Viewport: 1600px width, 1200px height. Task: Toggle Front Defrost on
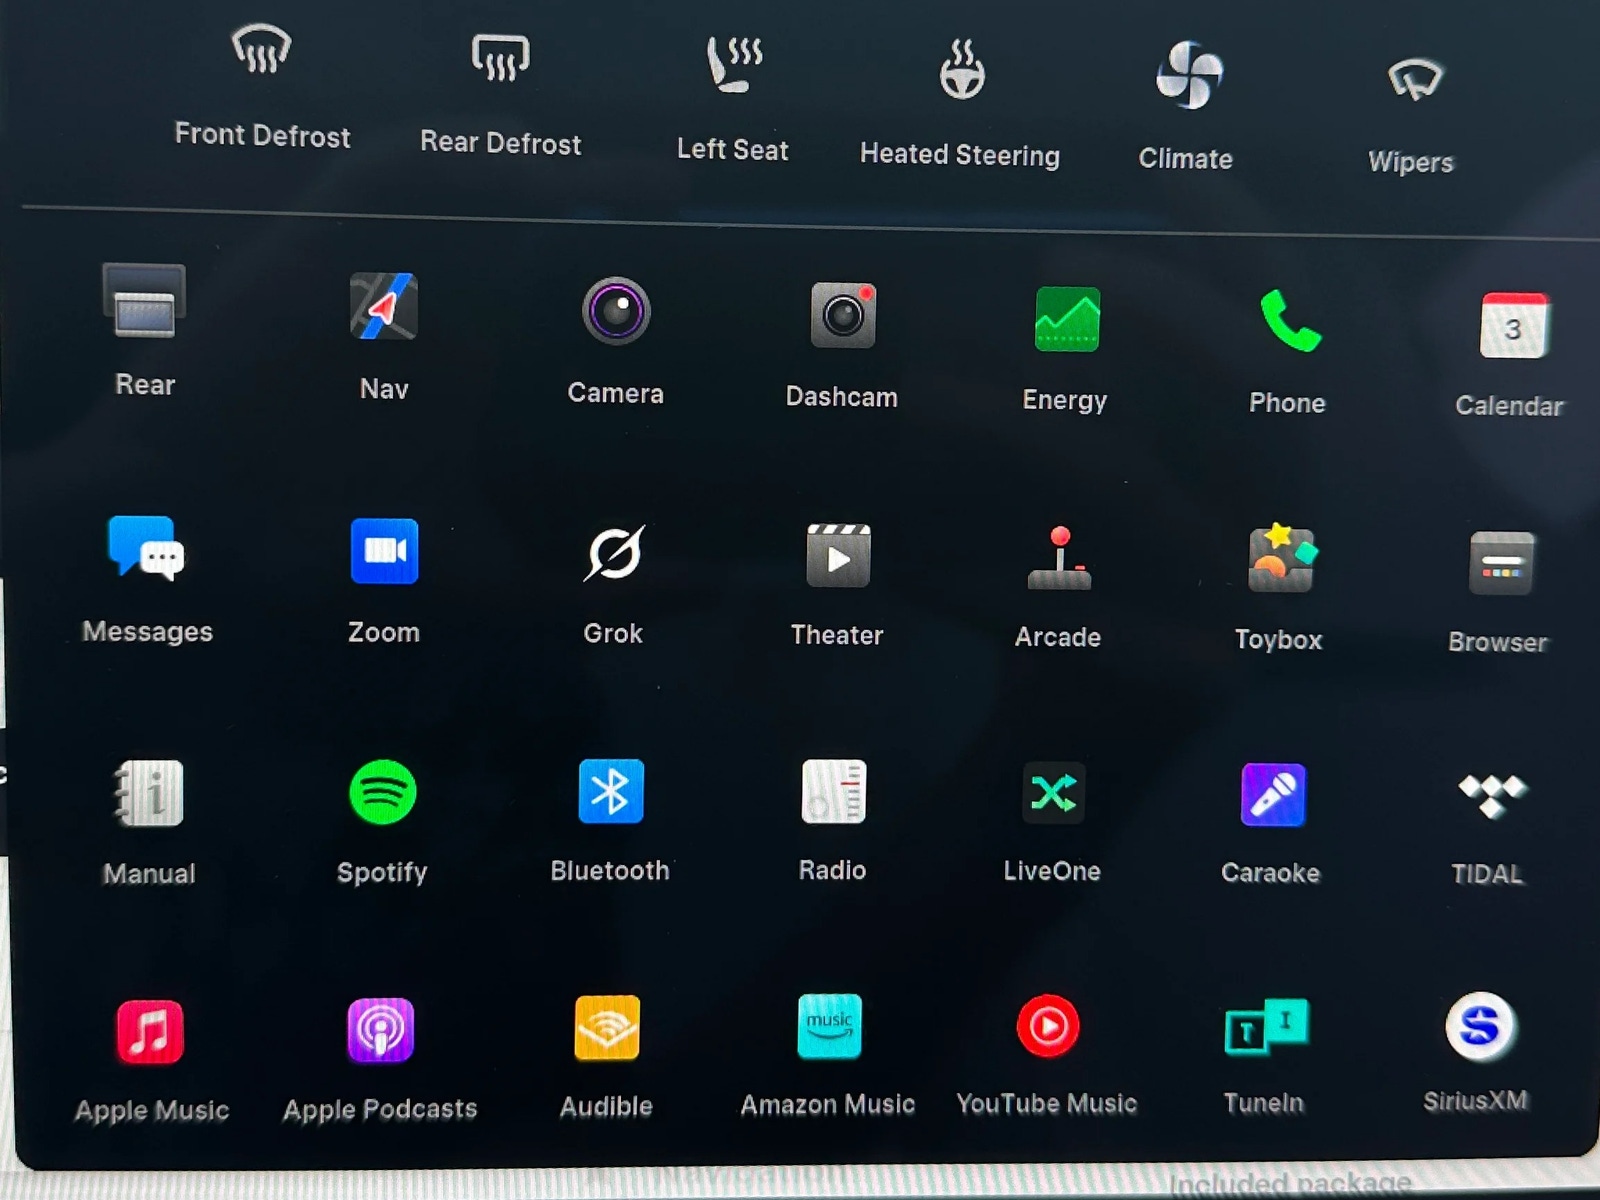pyautogui.click(x=262, y=52)
